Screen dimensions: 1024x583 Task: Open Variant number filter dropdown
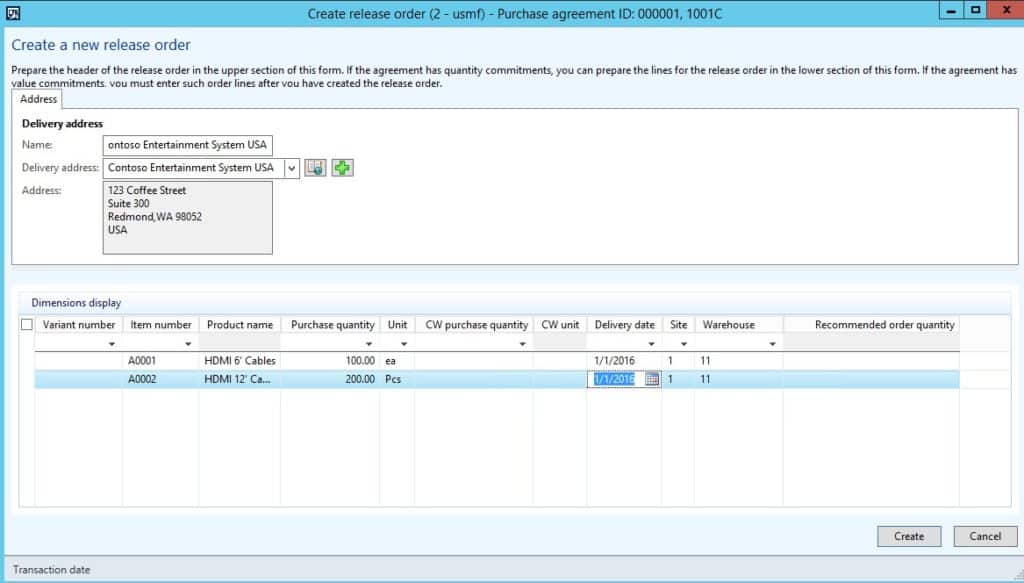(x=112, y=343)
